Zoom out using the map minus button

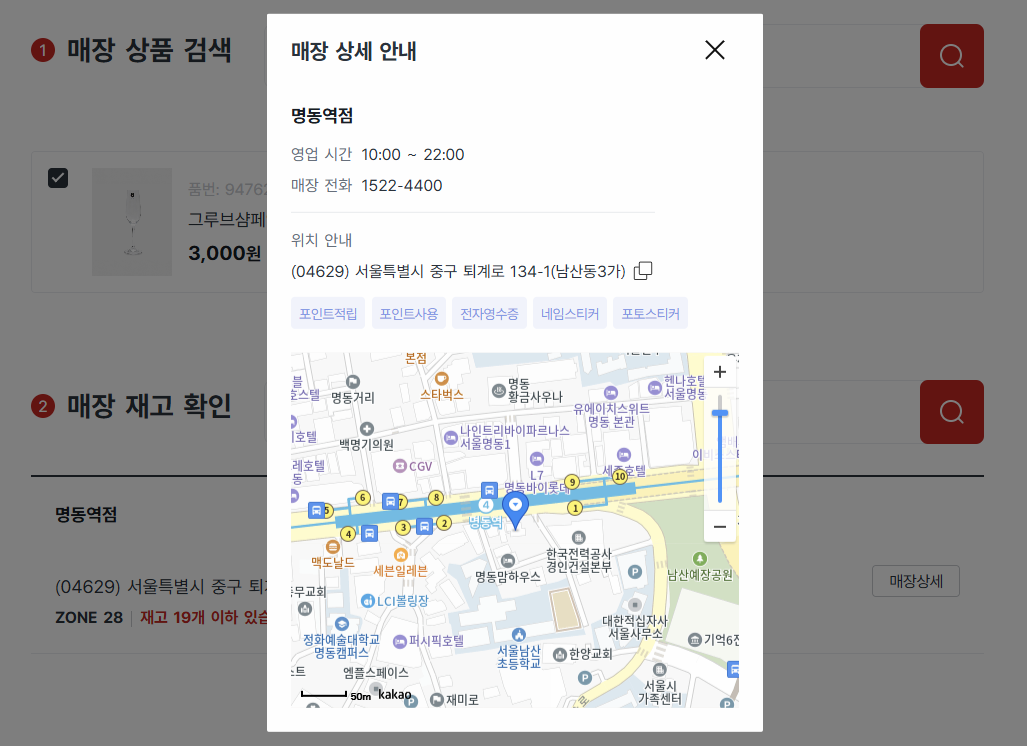[x=719, y=526]
